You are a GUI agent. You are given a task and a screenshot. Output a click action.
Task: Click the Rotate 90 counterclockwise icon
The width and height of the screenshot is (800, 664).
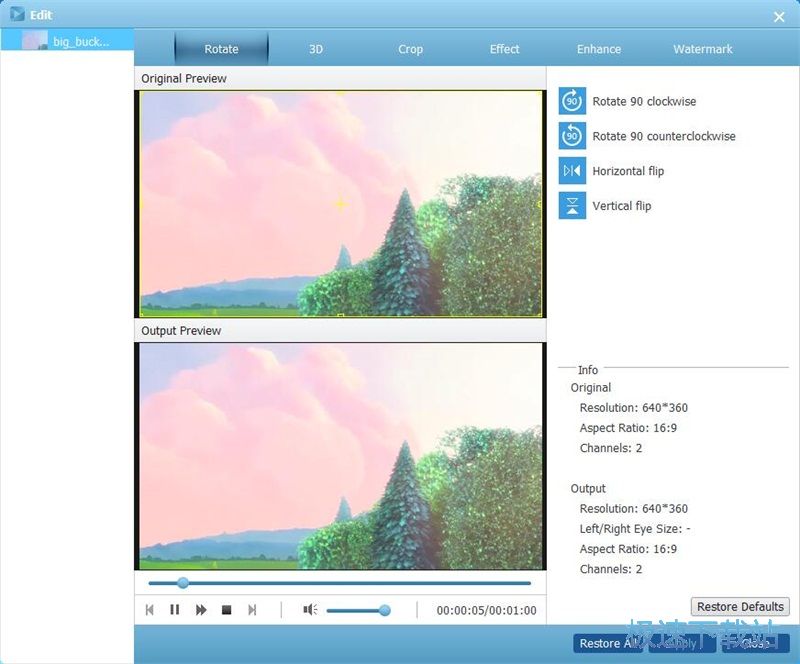pos(572,136)
